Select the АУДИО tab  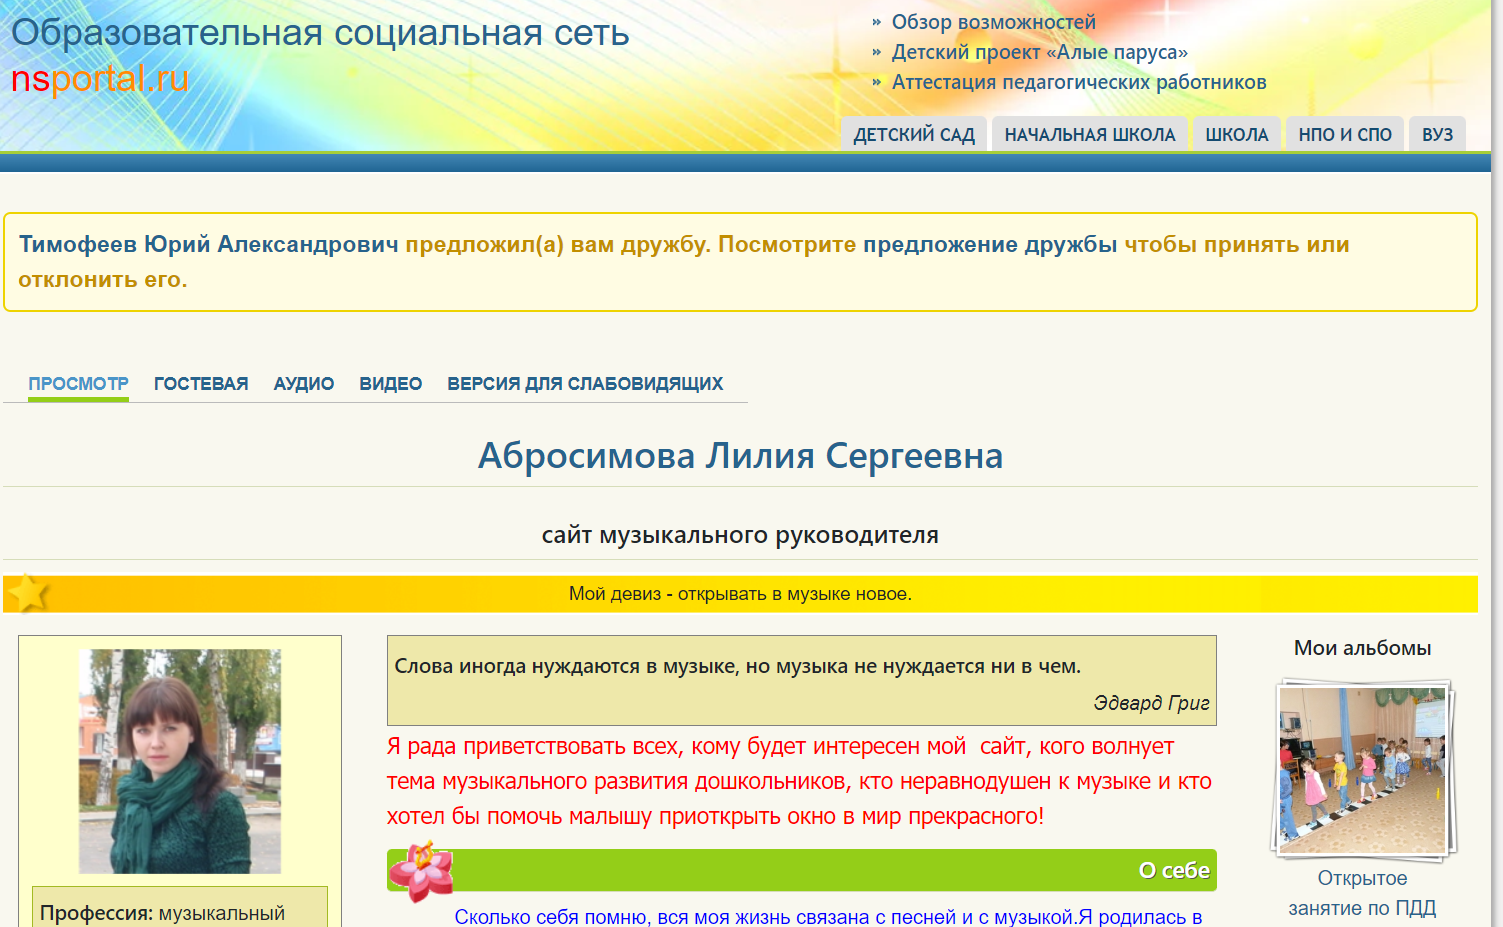304,384
